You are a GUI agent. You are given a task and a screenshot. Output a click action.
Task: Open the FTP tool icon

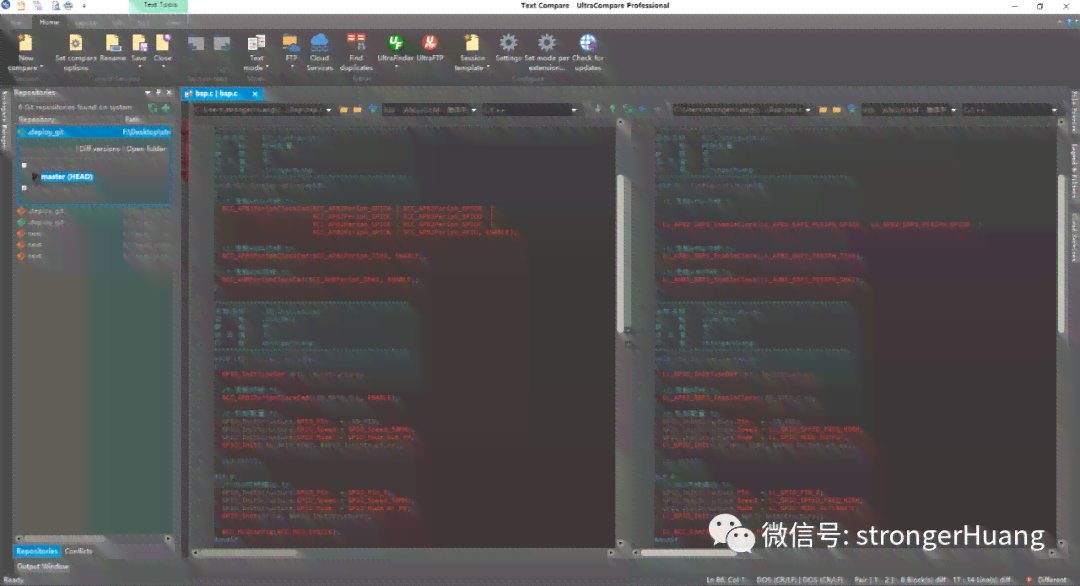(x=291, y=43)
